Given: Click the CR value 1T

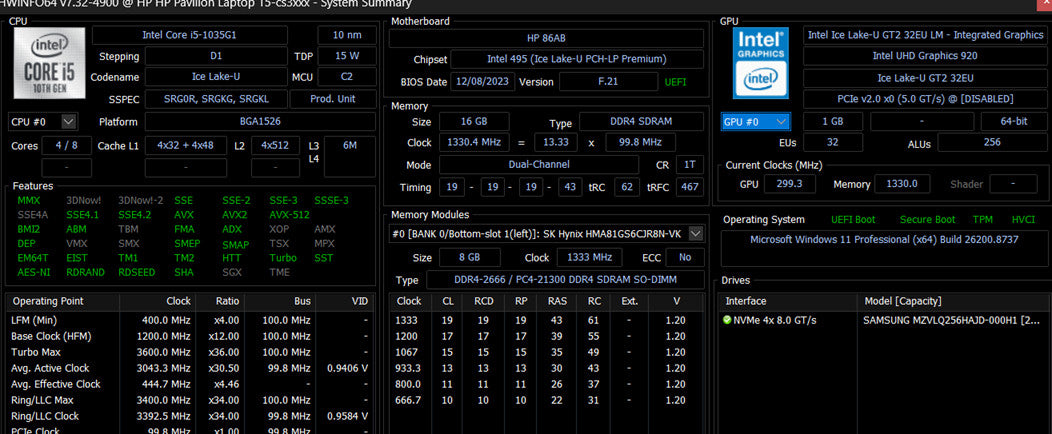Looking at the screenshot, I should (690, 165).
